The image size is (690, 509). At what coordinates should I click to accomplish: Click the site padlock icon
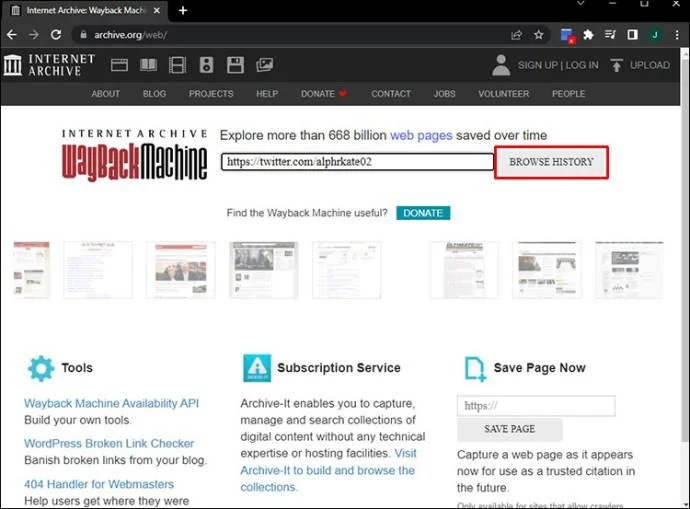click(83, 35)
